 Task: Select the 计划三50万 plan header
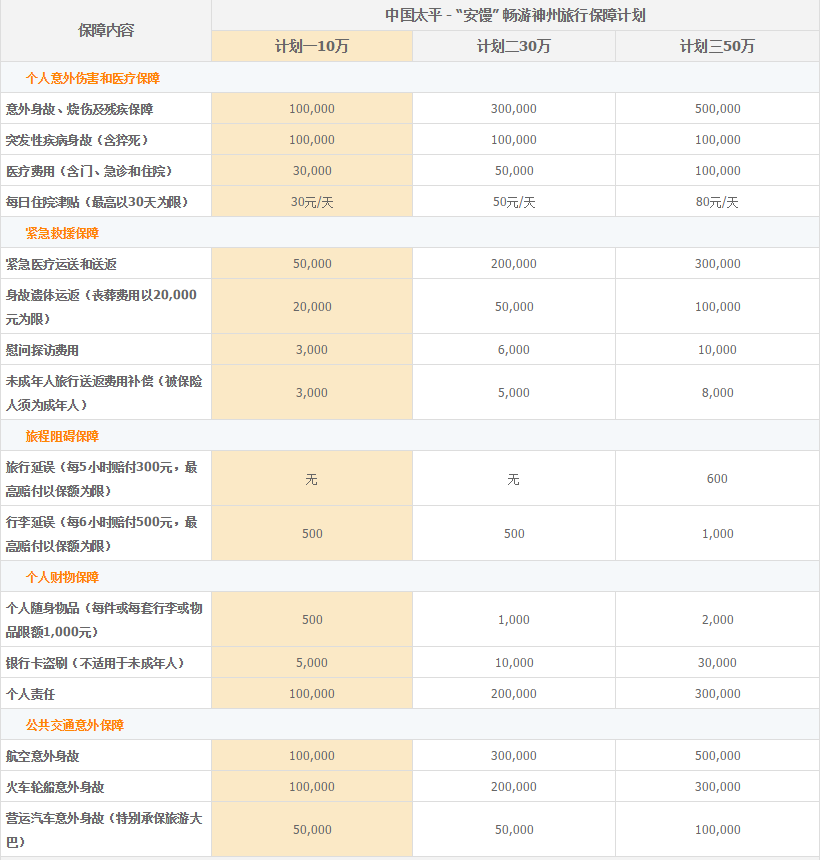point(717,46)
